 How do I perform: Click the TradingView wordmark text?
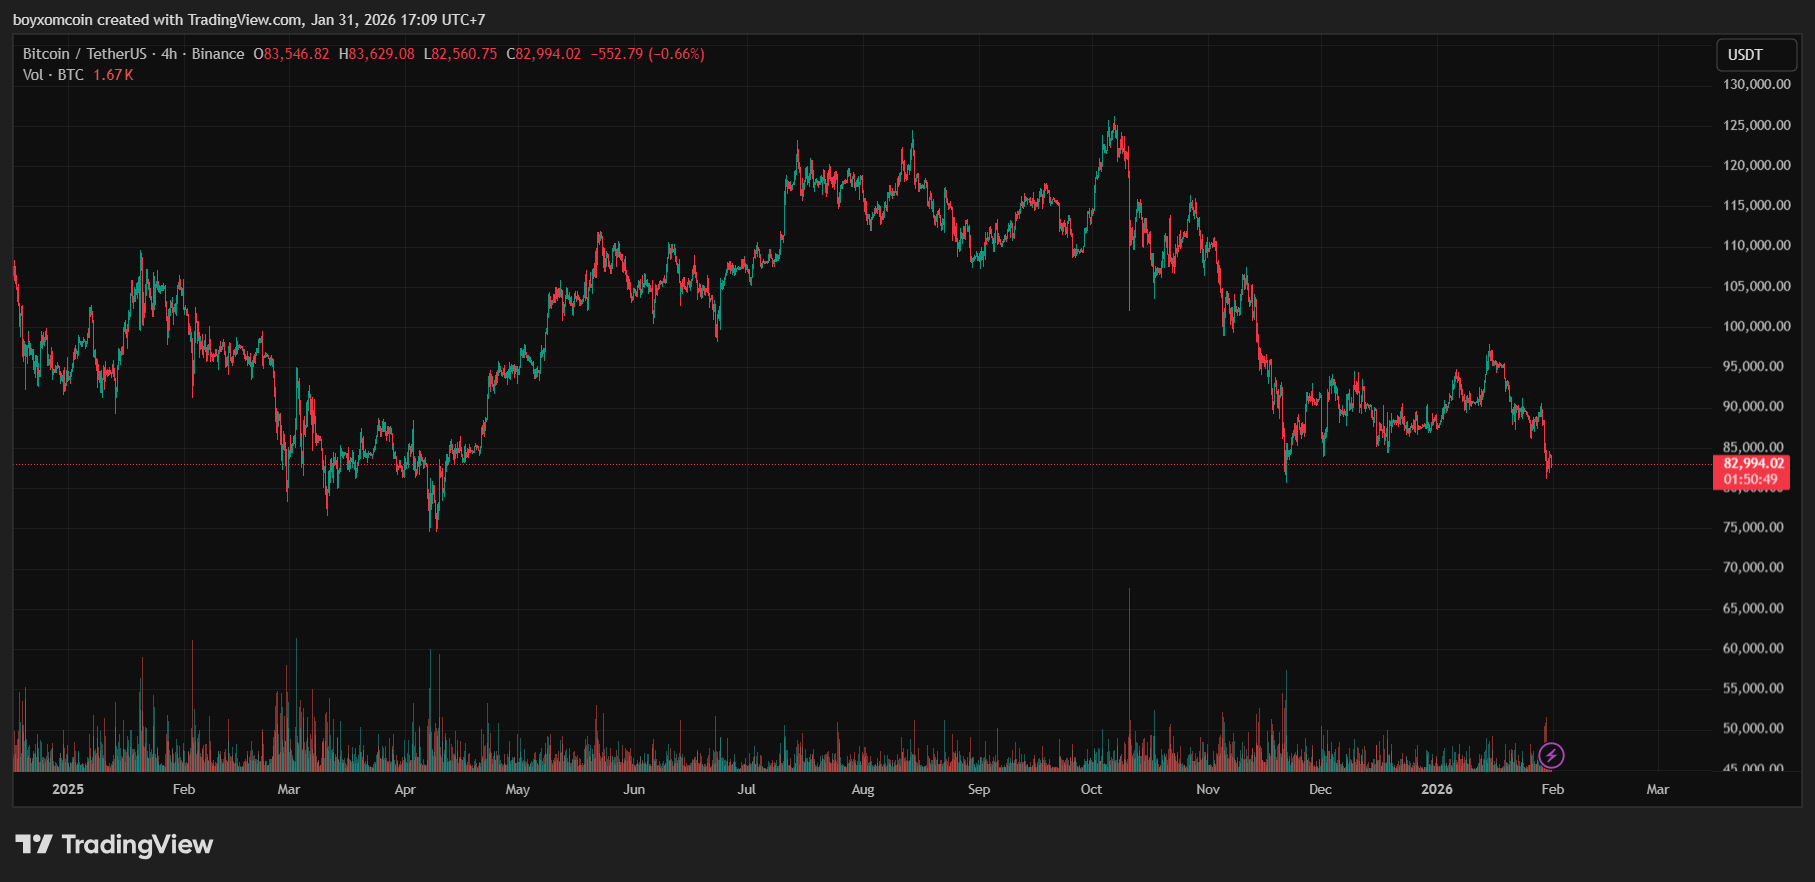pos(137,845)
